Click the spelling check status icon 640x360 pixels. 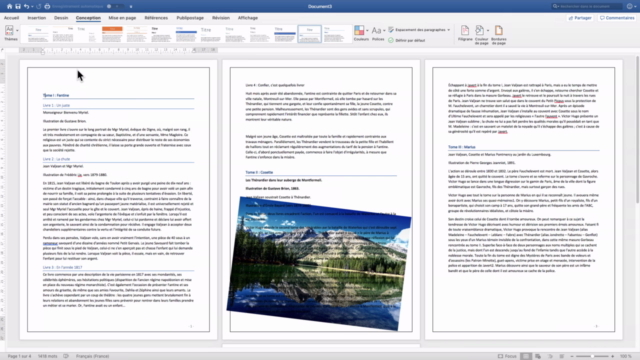pos(66,356)
